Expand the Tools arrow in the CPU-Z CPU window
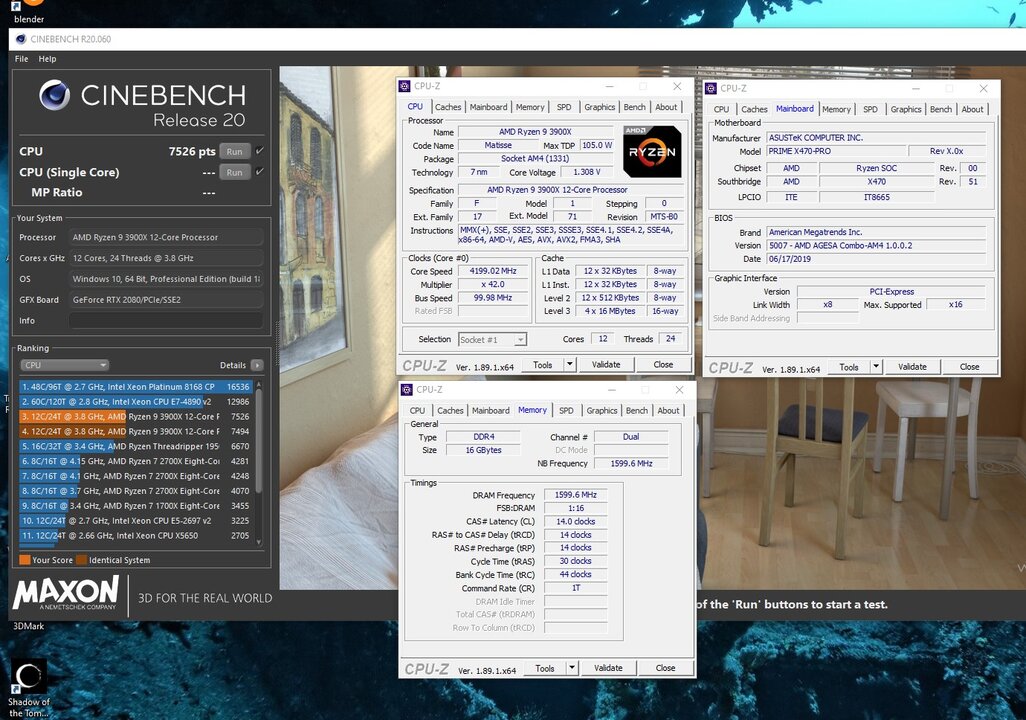Viewport: 1026px width, 720px height. click(x=570, y=365)
